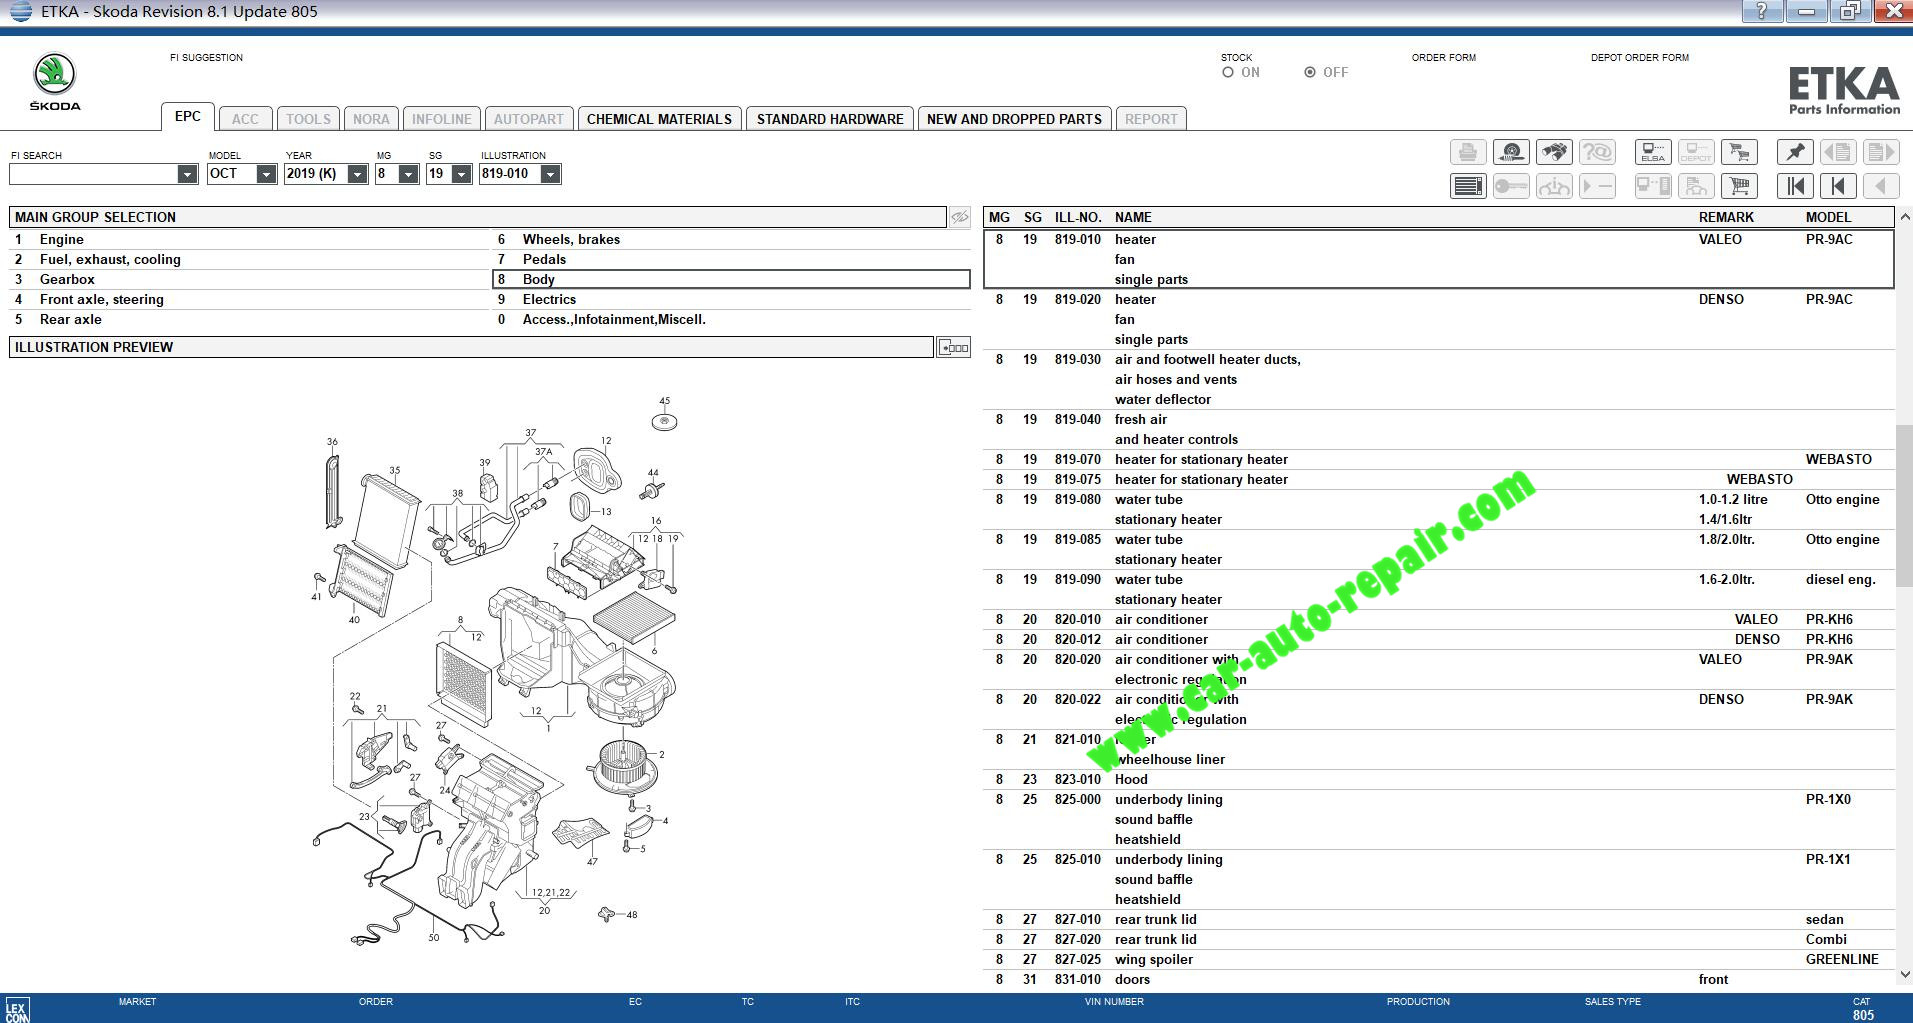Screen dimensions: 1913x1023
Task: Click the heater exploded-view illustration preview
Action: pos(497,670)
